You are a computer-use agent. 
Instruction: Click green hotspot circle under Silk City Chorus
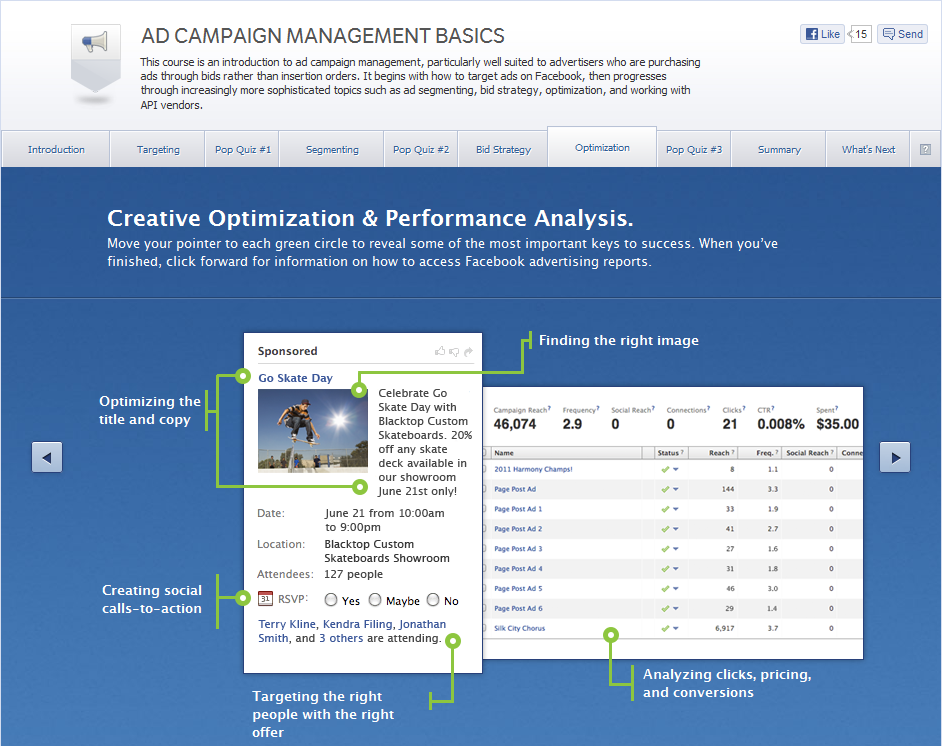611,635
